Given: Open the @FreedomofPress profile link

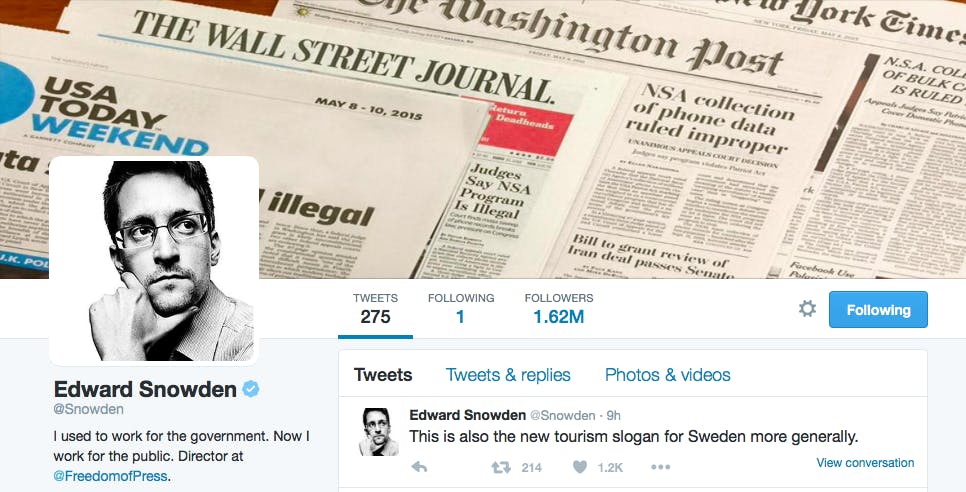Looking at the screenshot, I should (x=111, y=477).
